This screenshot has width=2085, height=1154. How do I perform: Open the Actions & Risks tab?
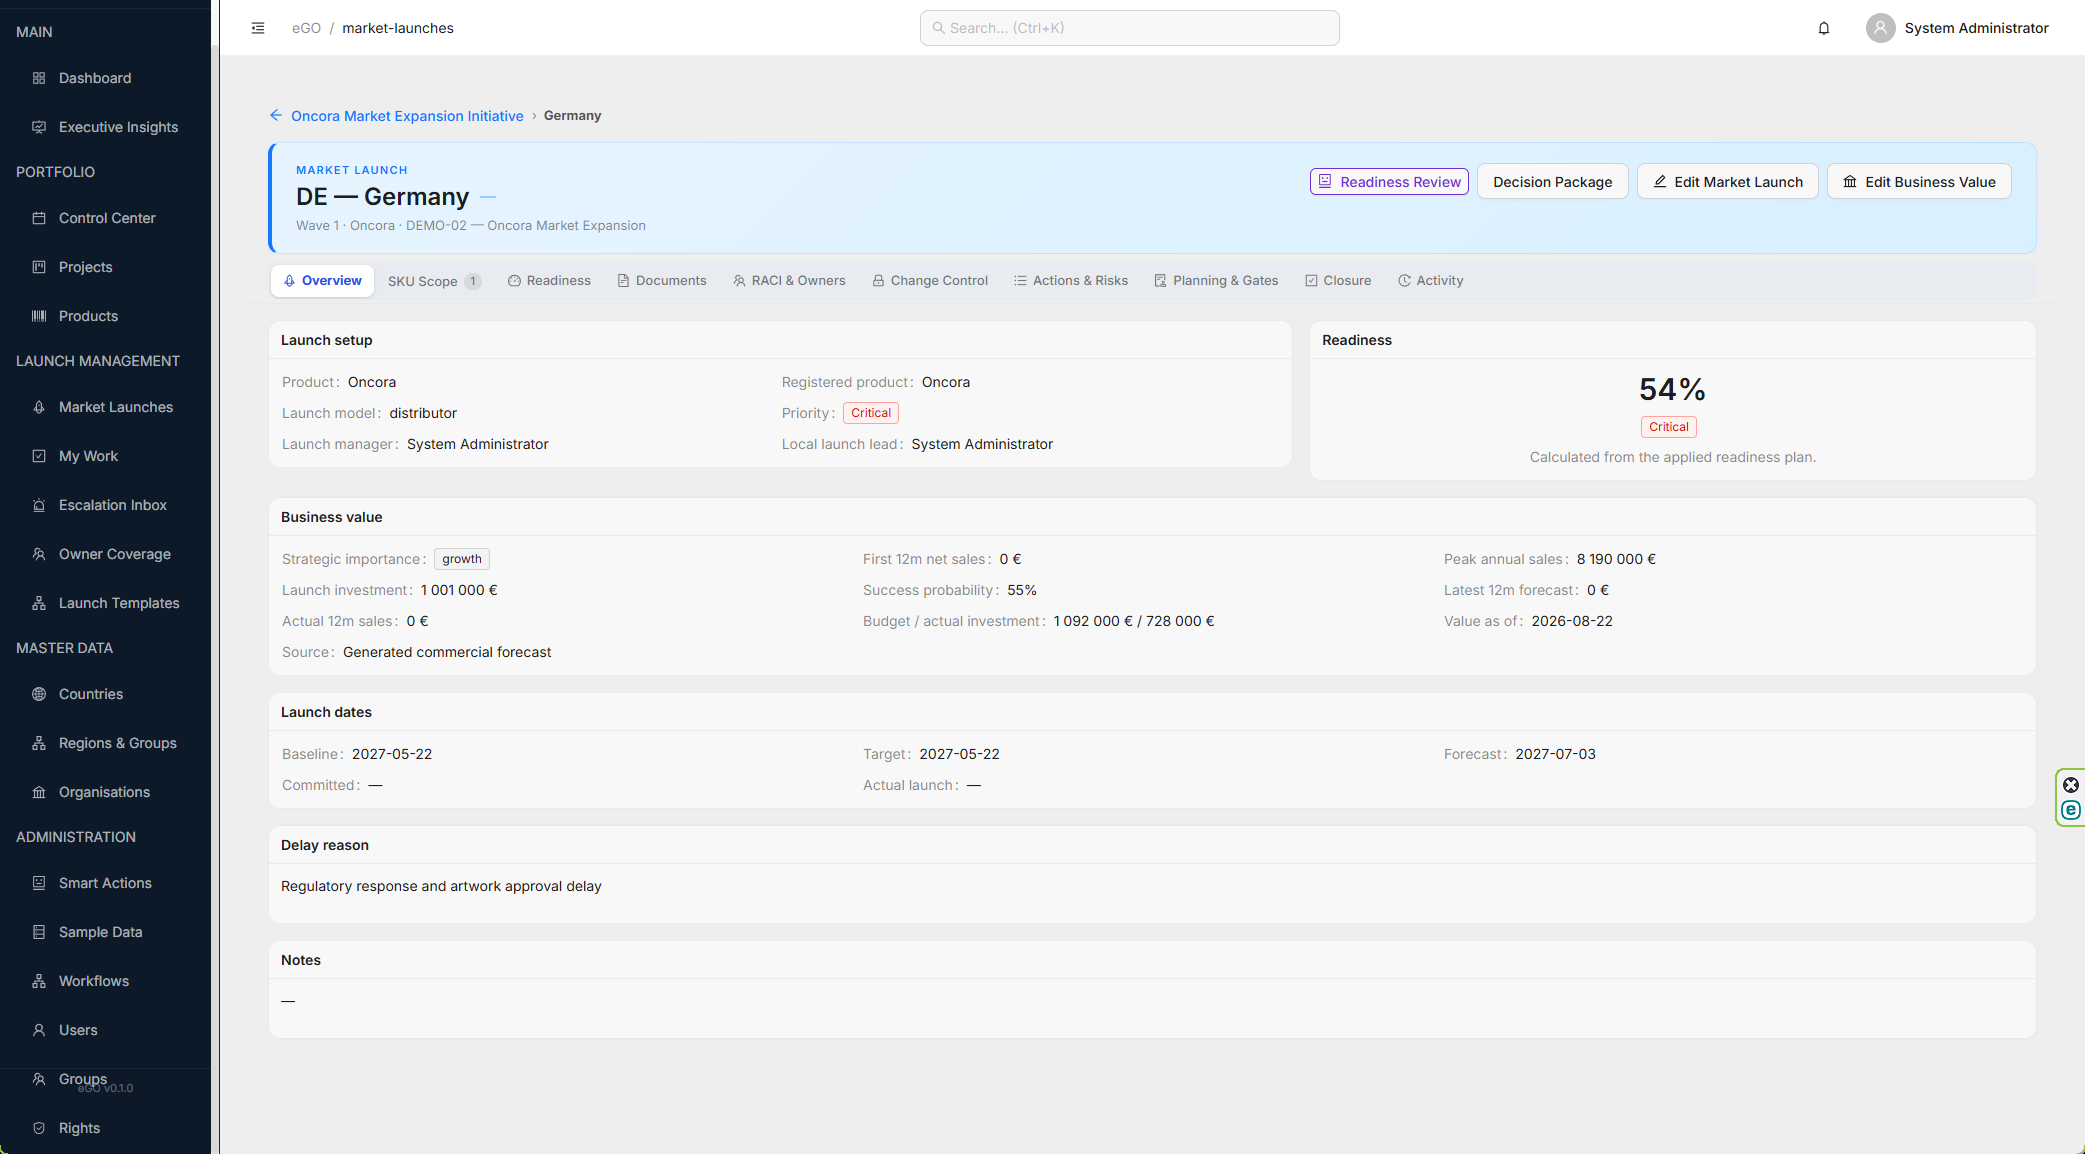(x=1071, y=281)
